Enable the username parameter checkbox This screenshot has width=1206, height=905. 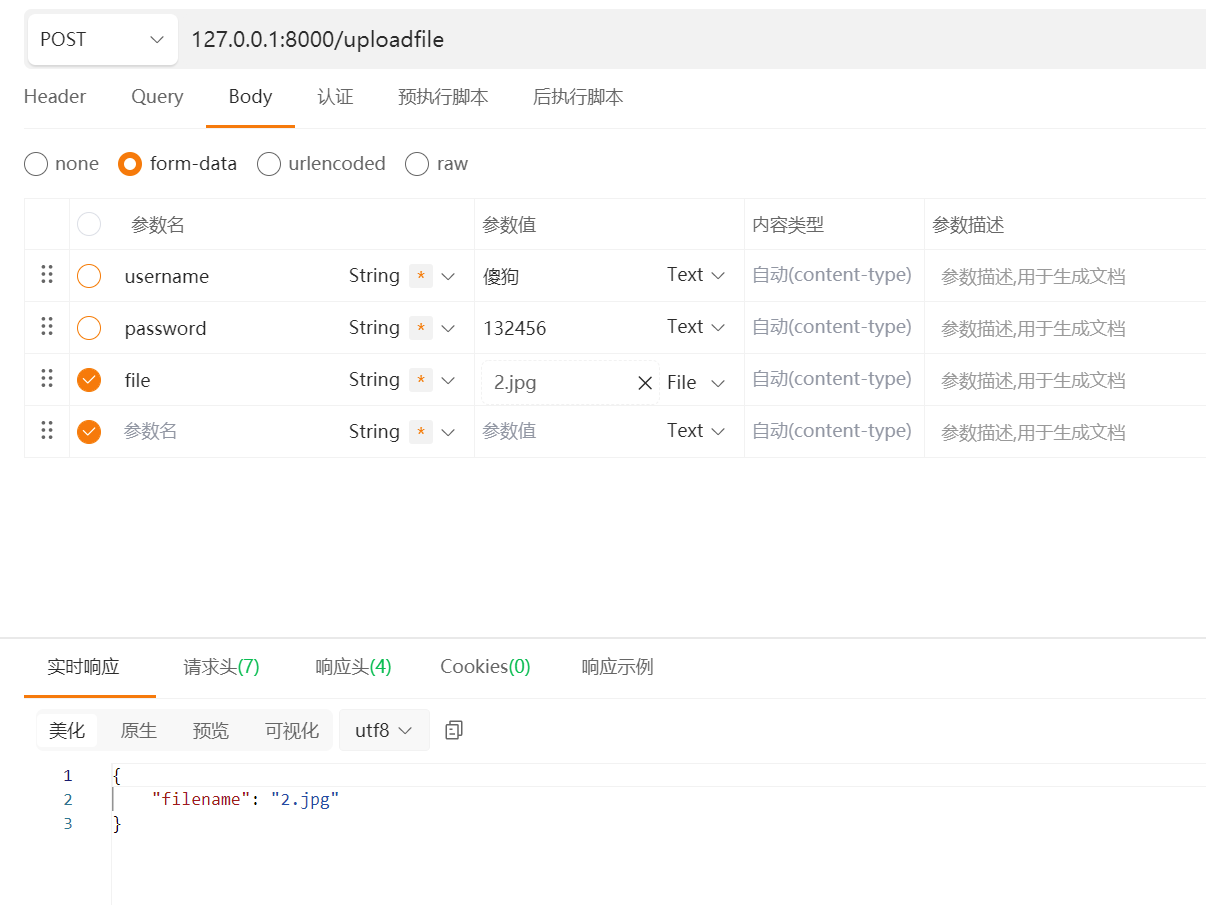click(89, 276)
